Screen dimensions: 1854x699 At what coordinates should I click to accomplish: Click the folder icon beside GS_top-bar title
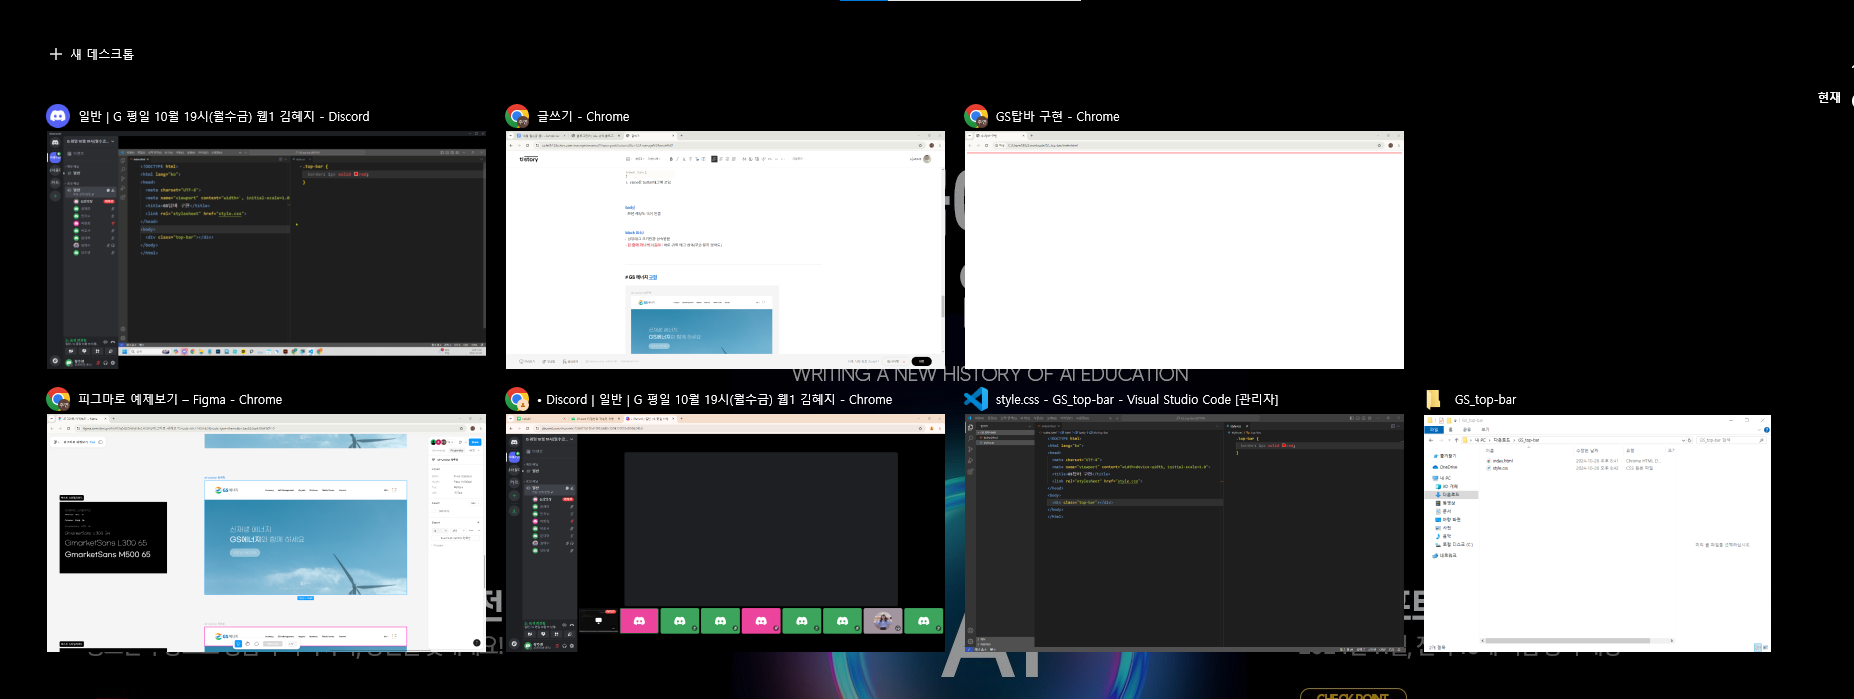[1434, 399]
